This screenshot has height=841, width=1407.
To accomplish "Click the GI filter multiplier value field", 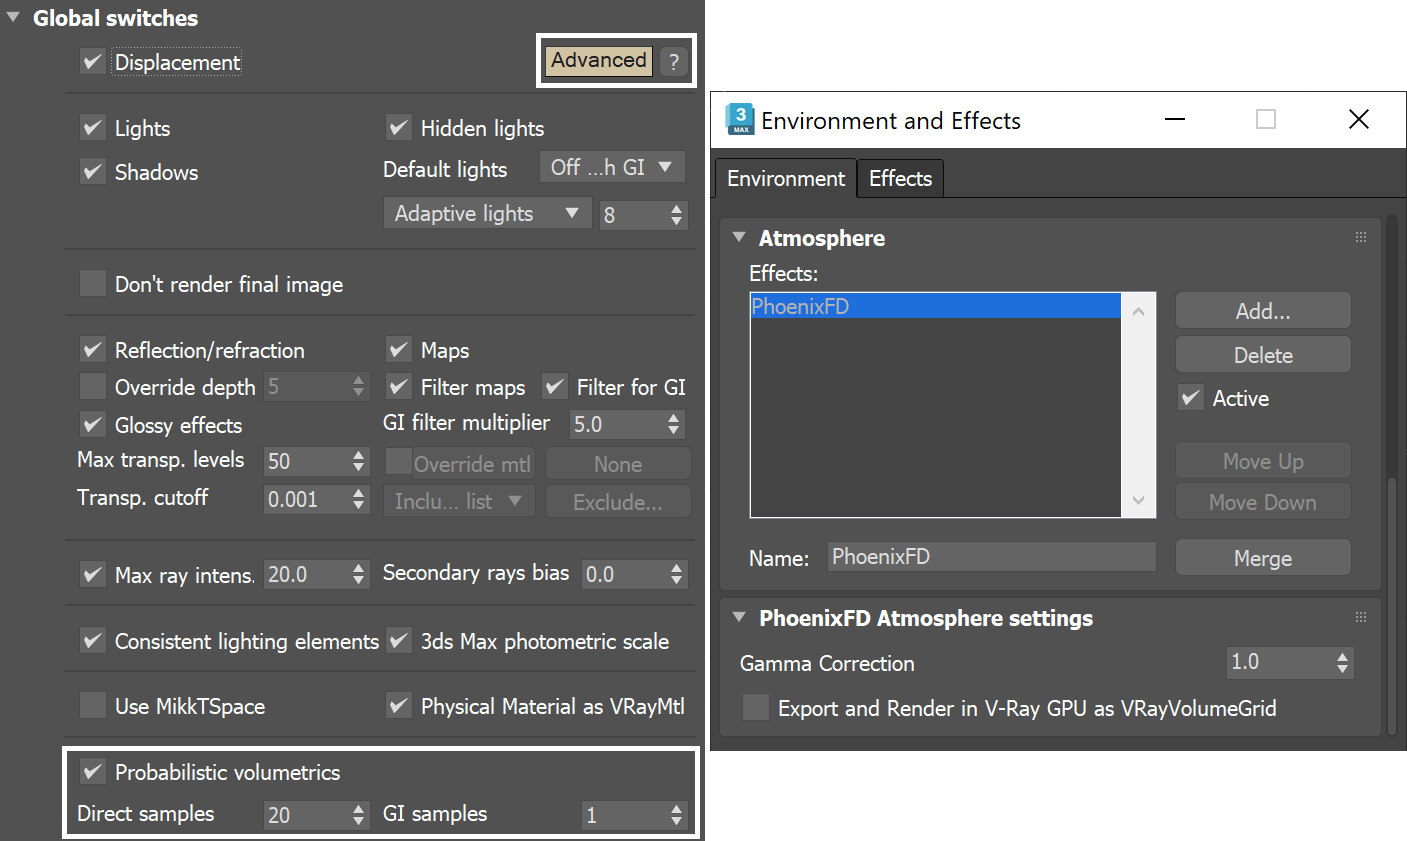I will click(618, 424).
